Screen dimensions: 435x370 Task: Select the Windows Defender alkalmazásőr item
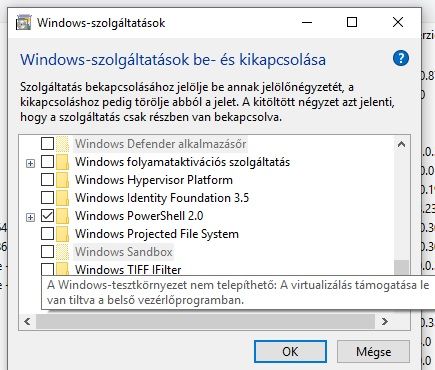tap(160, 144)
